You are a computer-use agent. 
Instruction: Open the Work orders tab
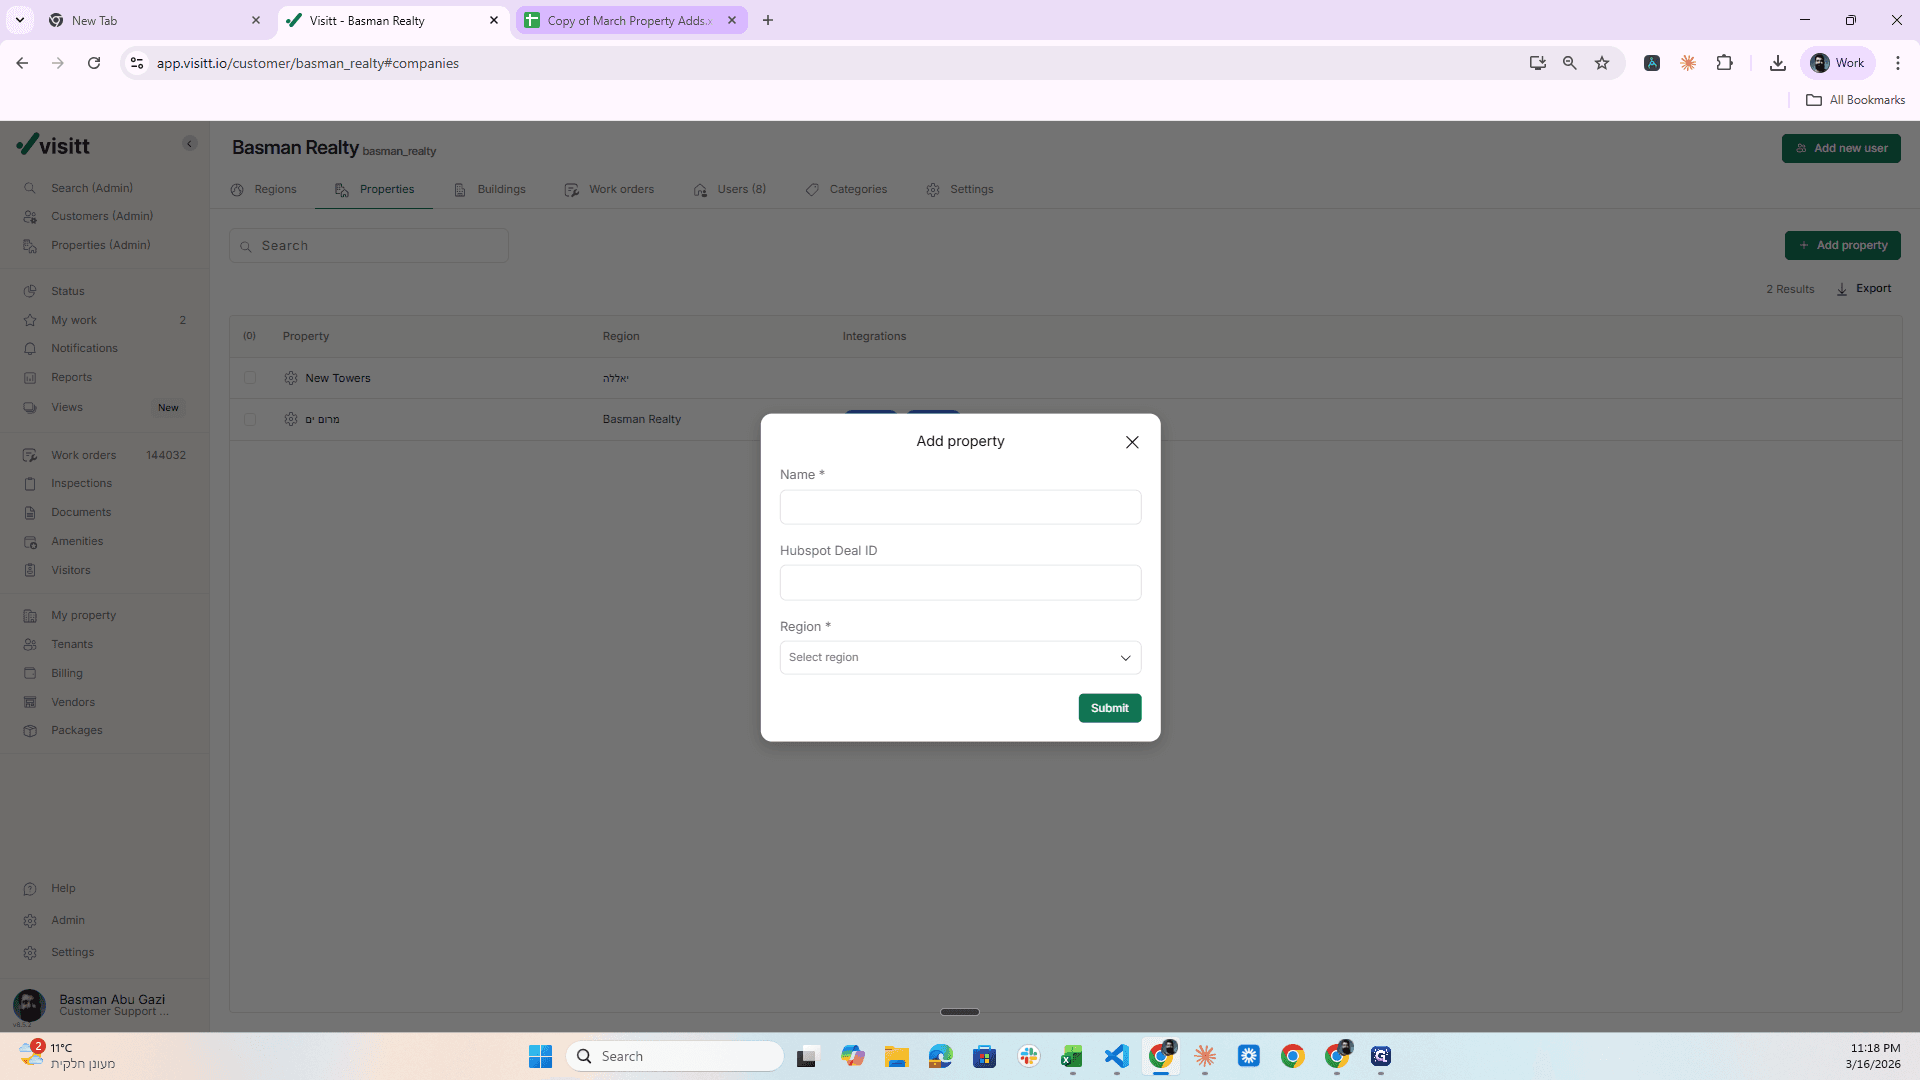point(609,189)
